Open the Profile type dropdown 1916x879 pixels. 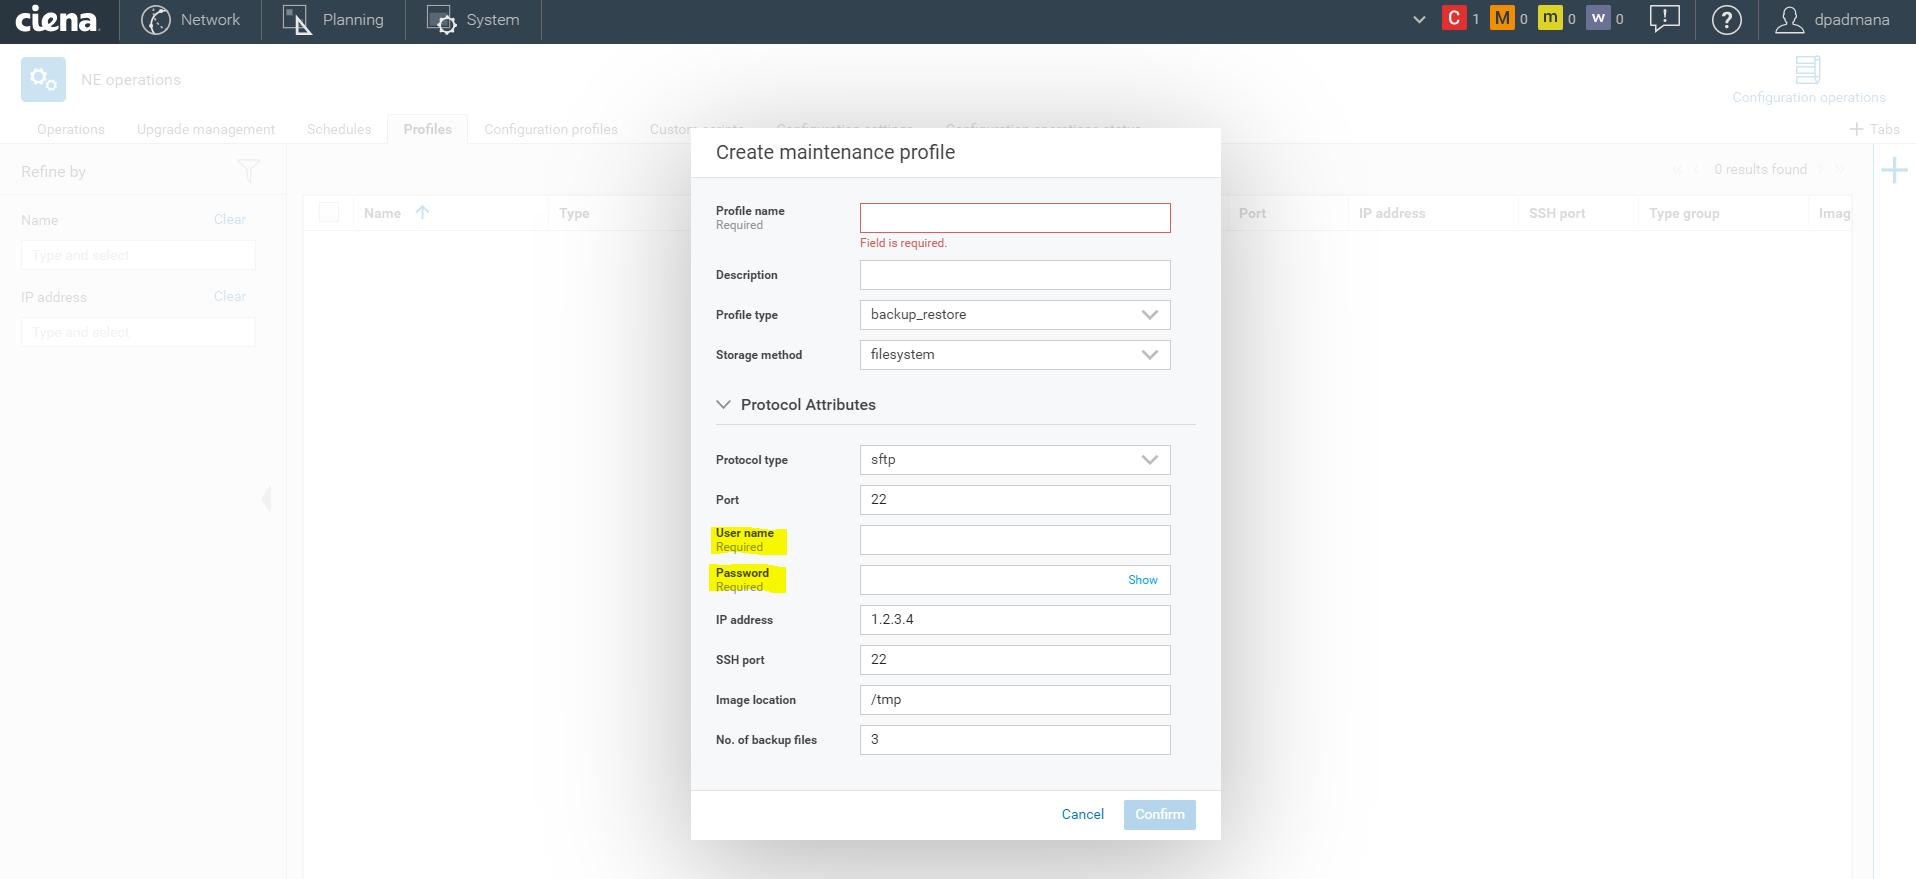pos(1014,315)
